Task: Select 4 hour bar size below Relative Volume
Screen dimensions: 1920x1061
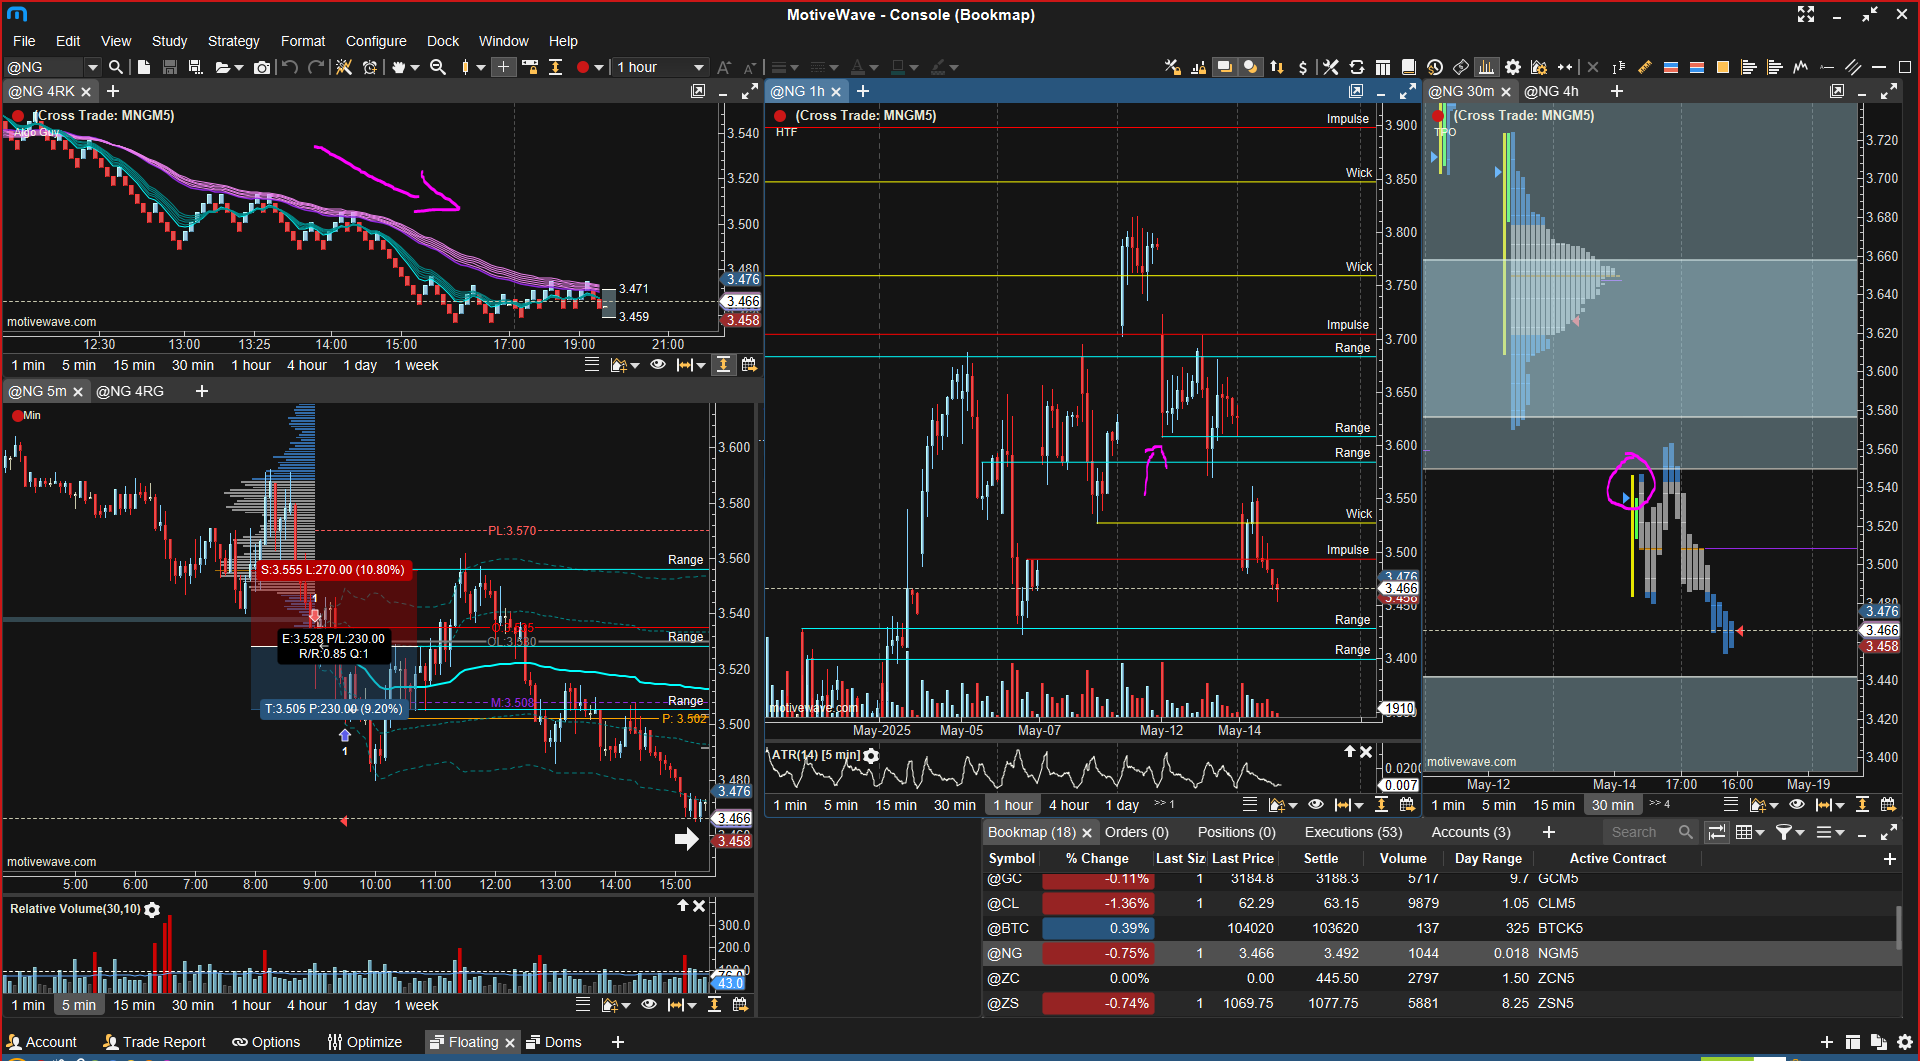Action: pyautogui.click(x=307, y=1005)
